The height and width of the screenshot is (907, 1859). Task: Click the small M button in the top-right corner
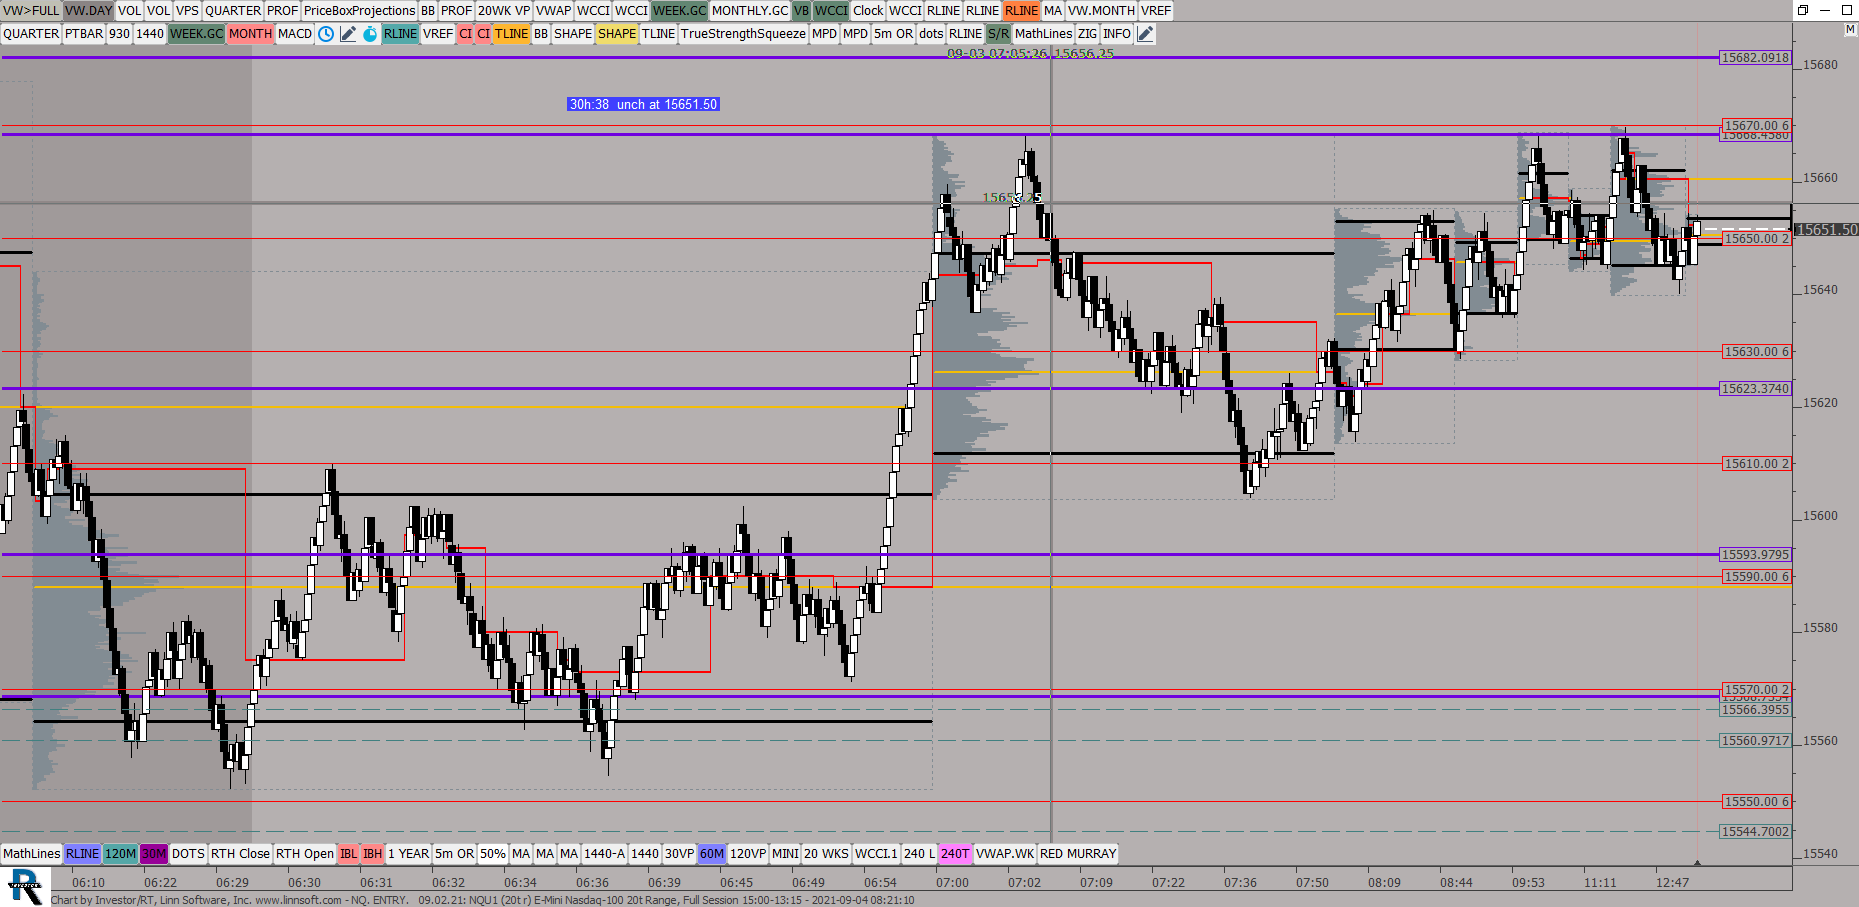pyautogui.click(x=1850, y=30)
